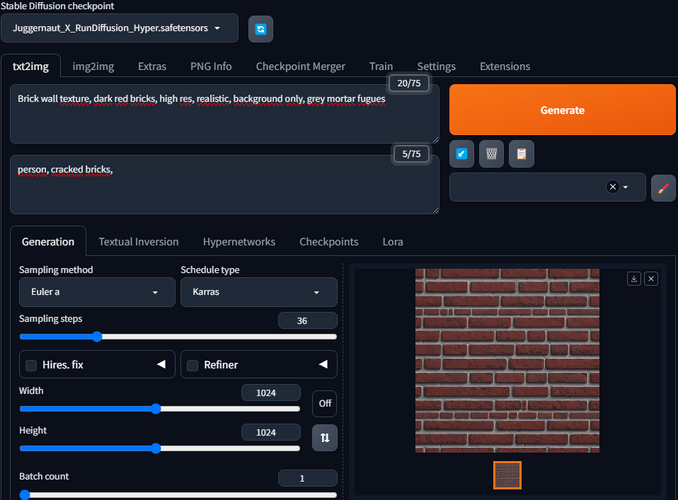Open the Schedule type Karras dropdown
Image resolution: width=678 pixels, height=500 pixels.
tap(259, 292)
